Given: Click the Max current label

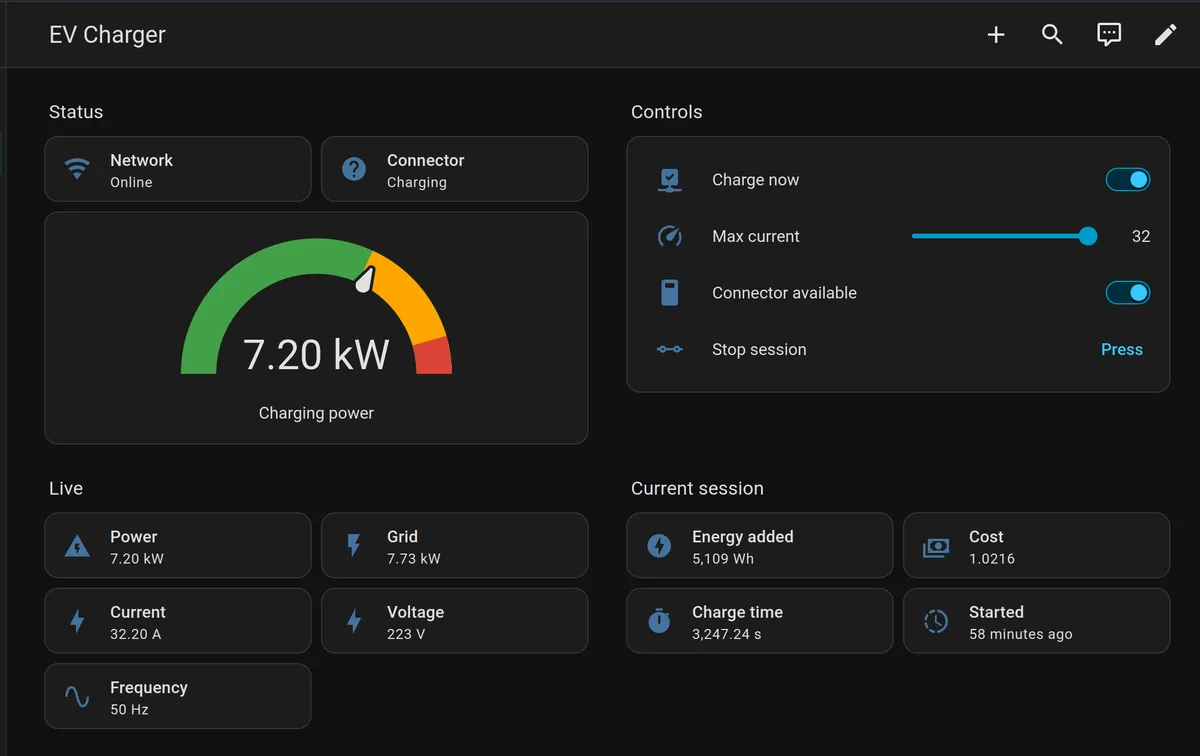Looking at the screenshot, I should click(756, 237).
